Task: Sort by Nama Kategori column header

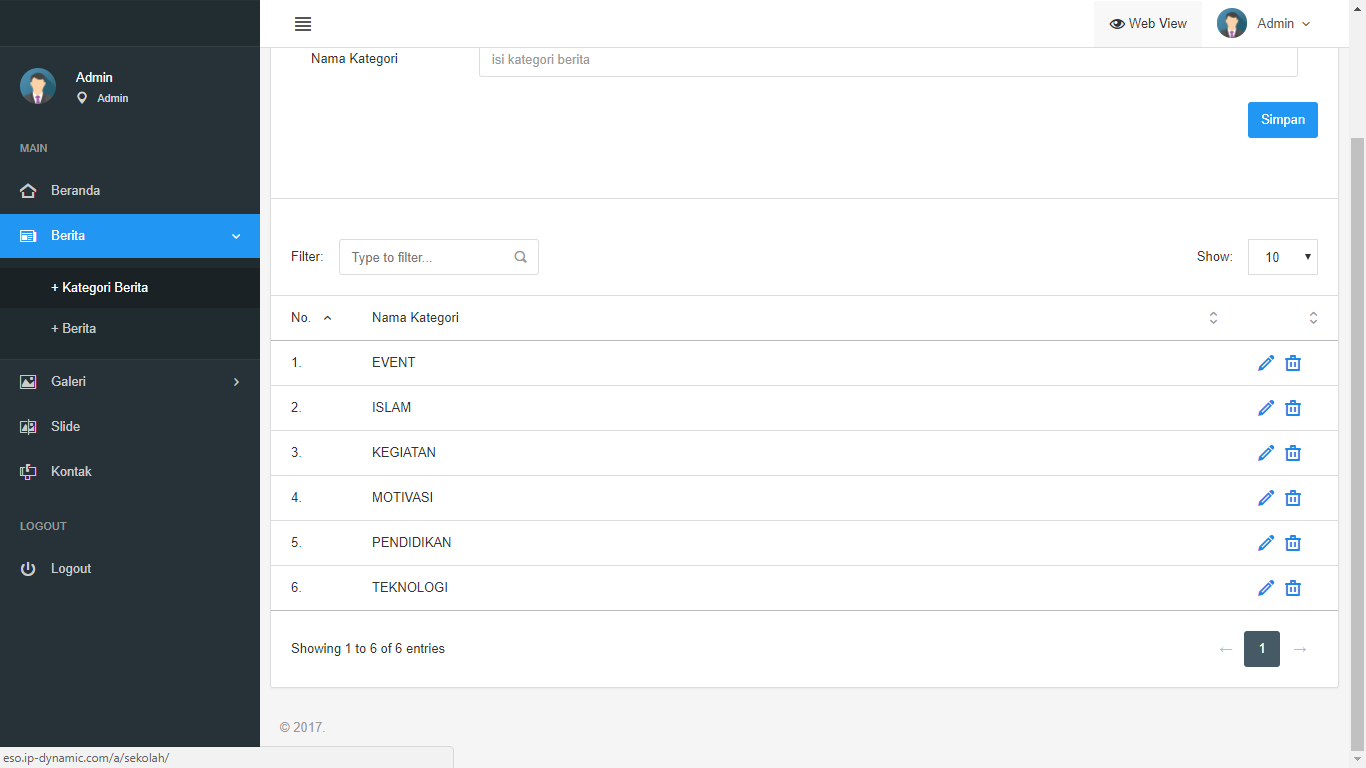Action: click(415, 318)
